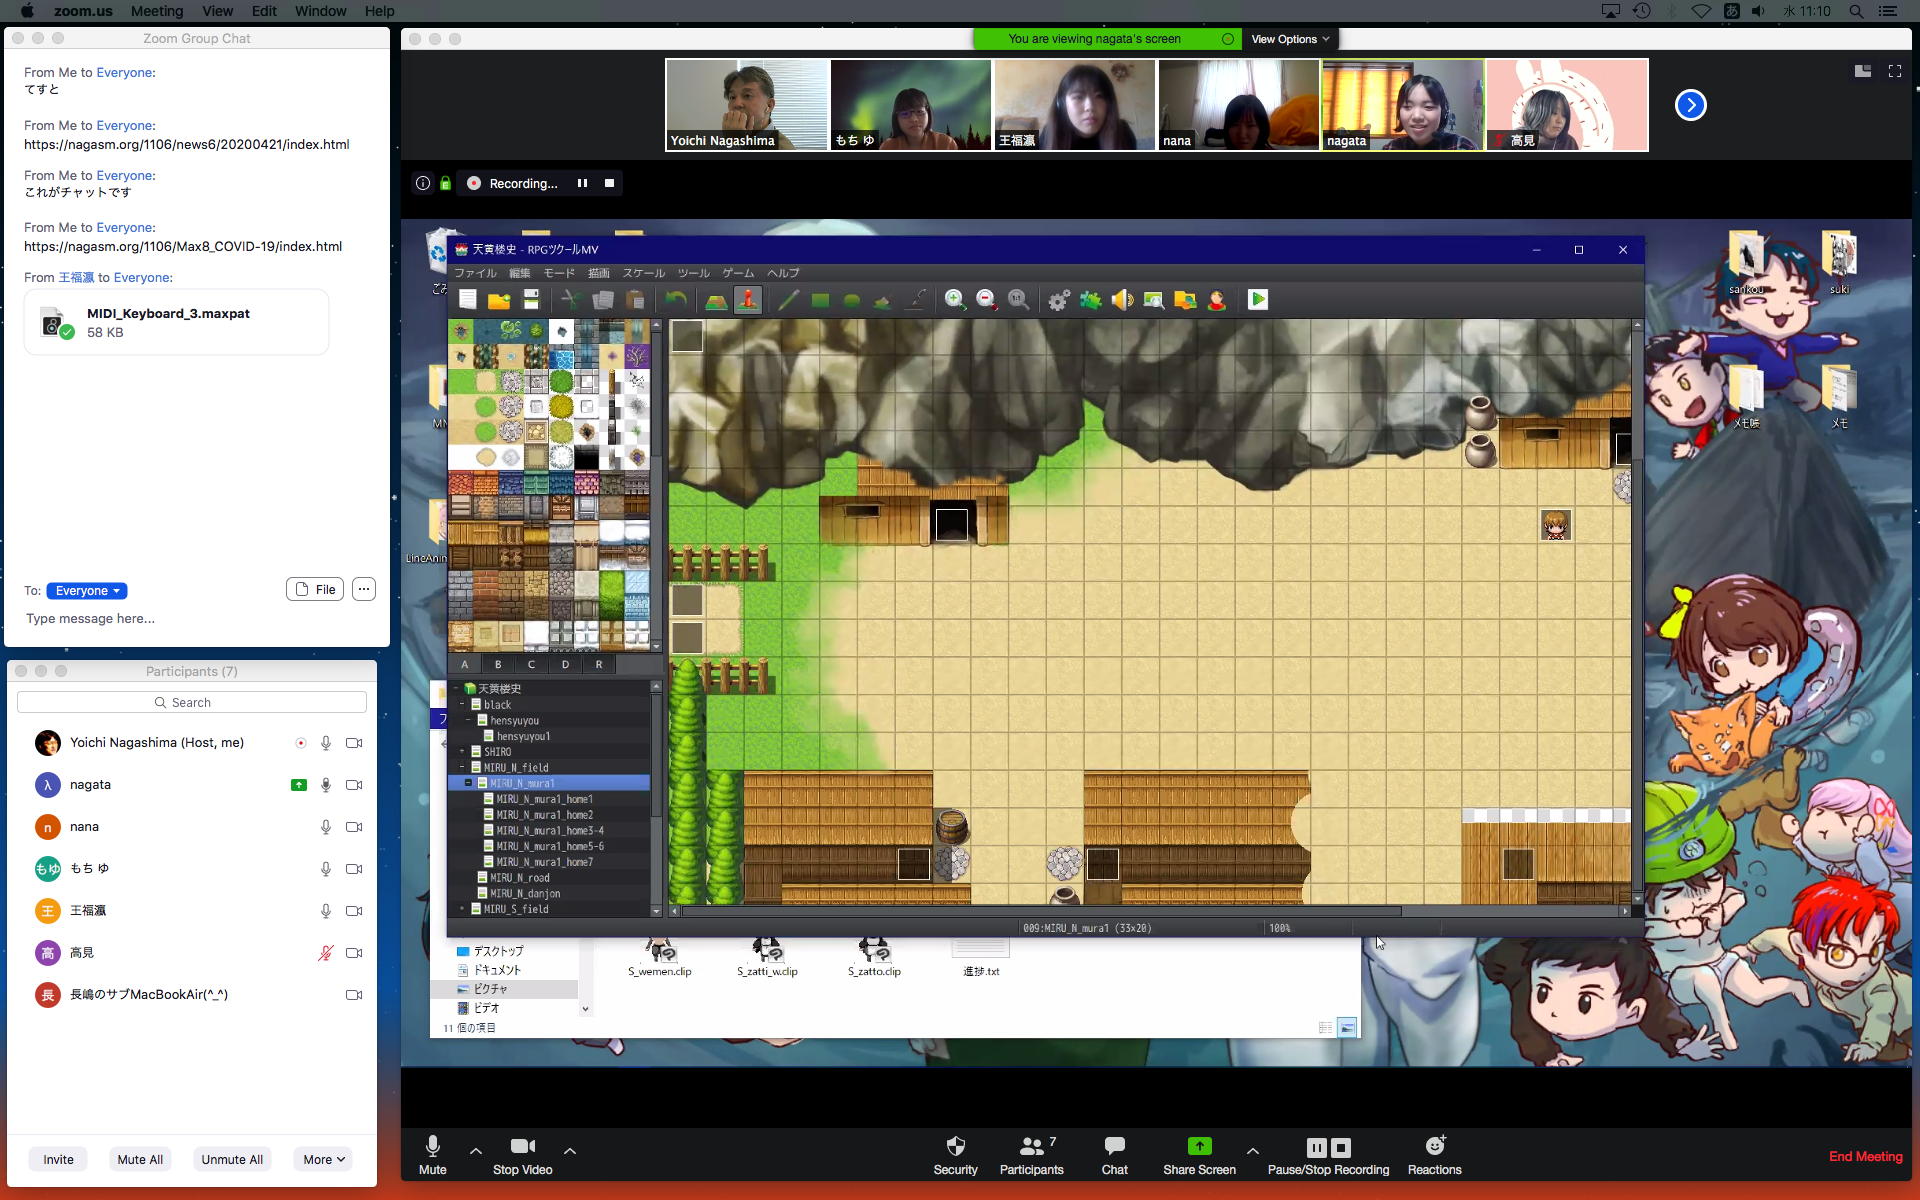Click the green Share Screen icon
The width and height of the screenshot is (1920, 1200).
[x=1199, y=1146]
